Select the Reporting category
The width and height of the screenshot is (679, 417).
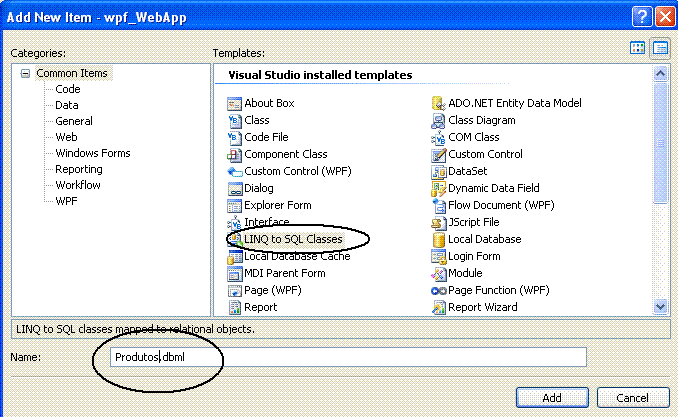[79, 169]
